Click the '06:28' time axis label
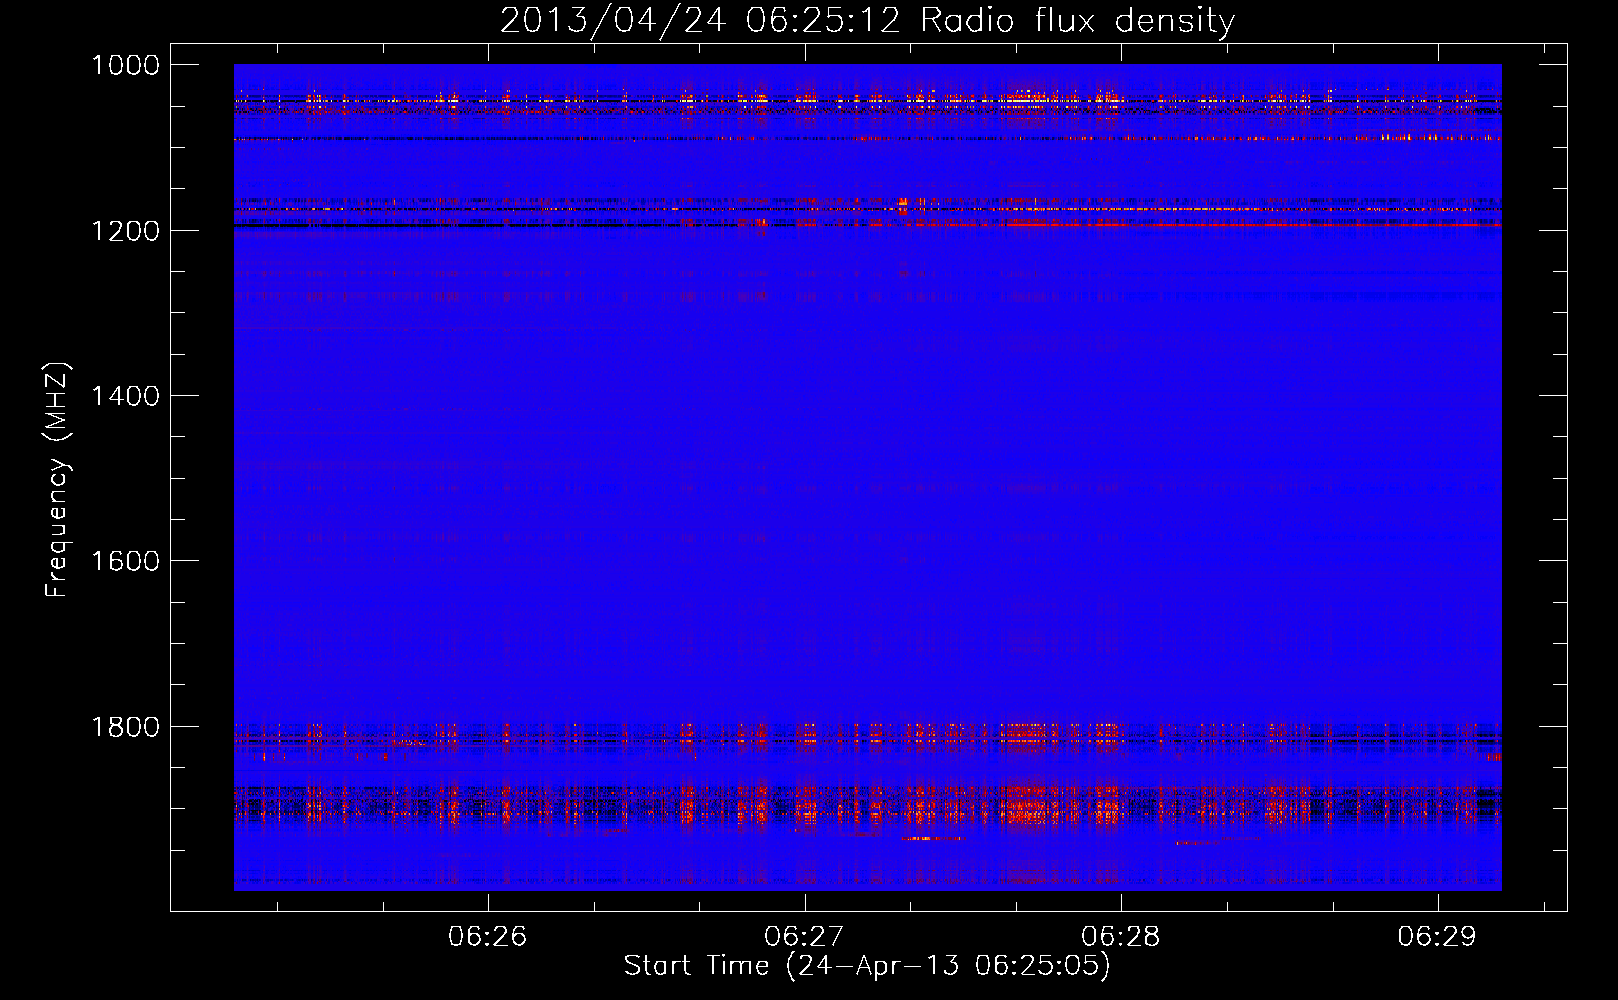Viewport: 1618px width, 1000px height. [x=1120, y=936]
